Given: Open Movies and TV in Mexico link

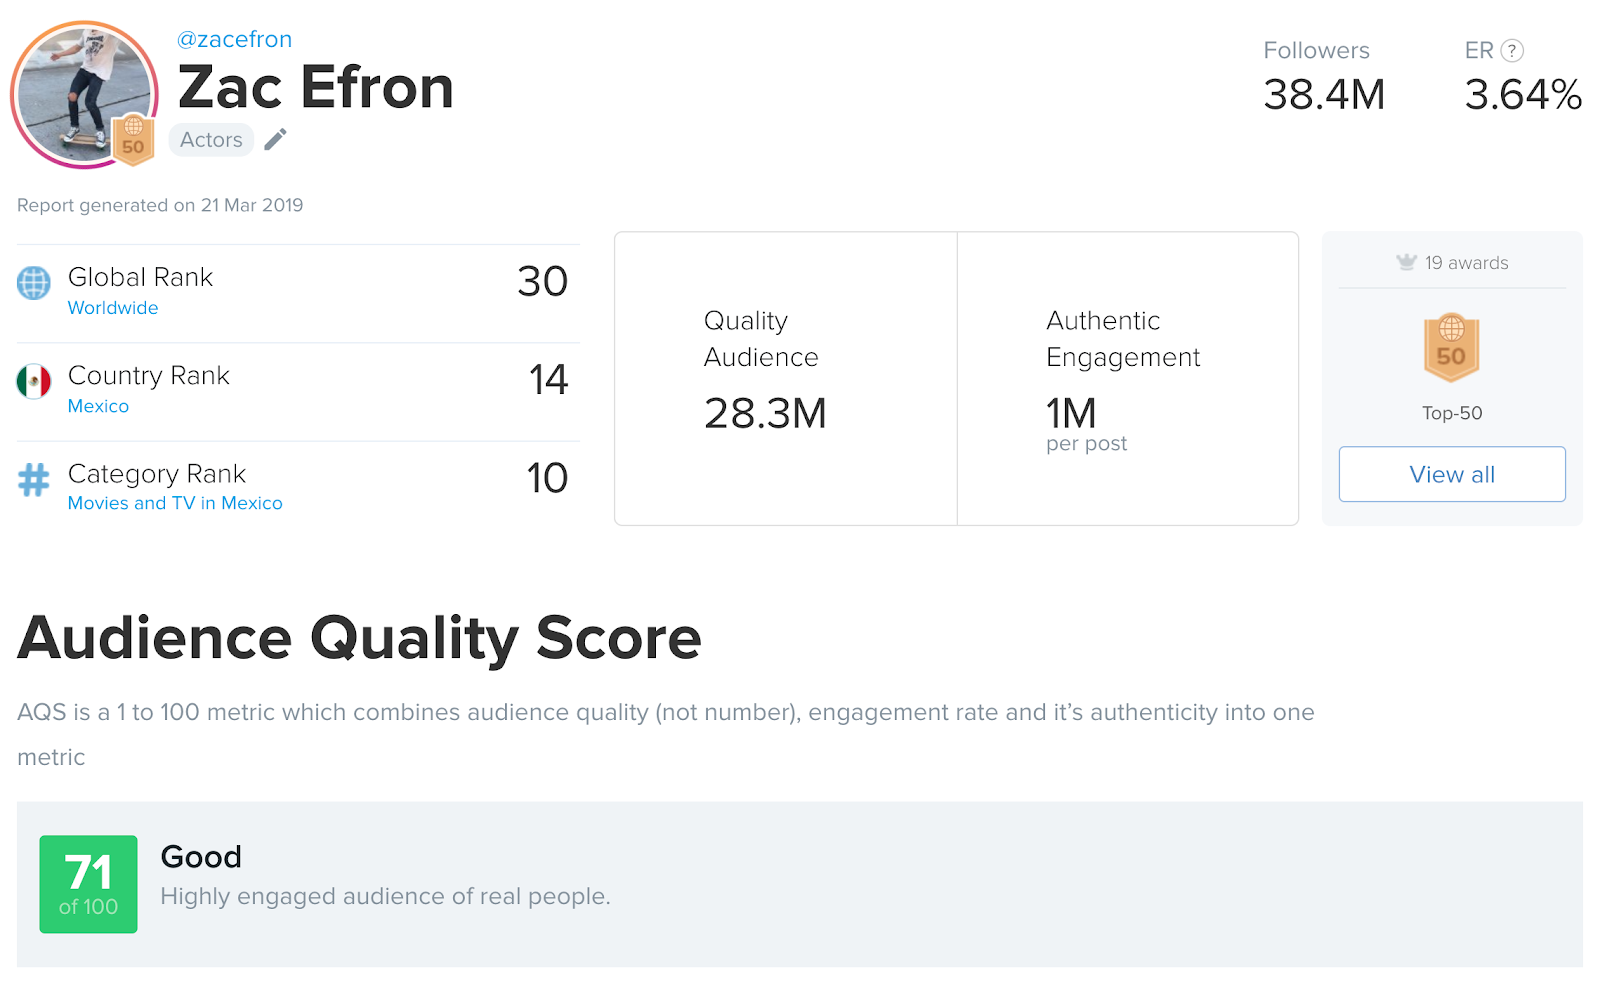Looking at the screenshot, I should pyautogui.click(x=175, y=503).
